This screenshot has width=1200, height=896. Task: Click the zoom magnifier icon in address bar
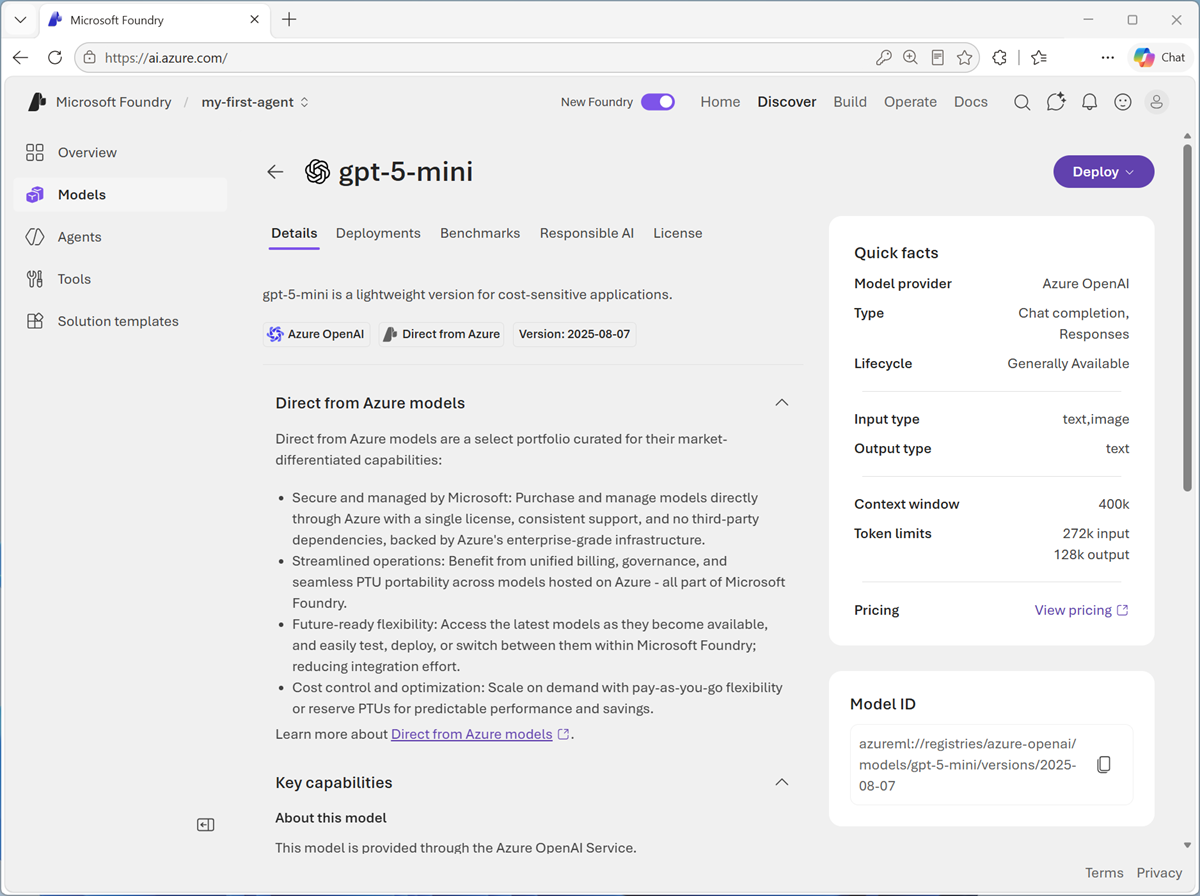[910, 58]
